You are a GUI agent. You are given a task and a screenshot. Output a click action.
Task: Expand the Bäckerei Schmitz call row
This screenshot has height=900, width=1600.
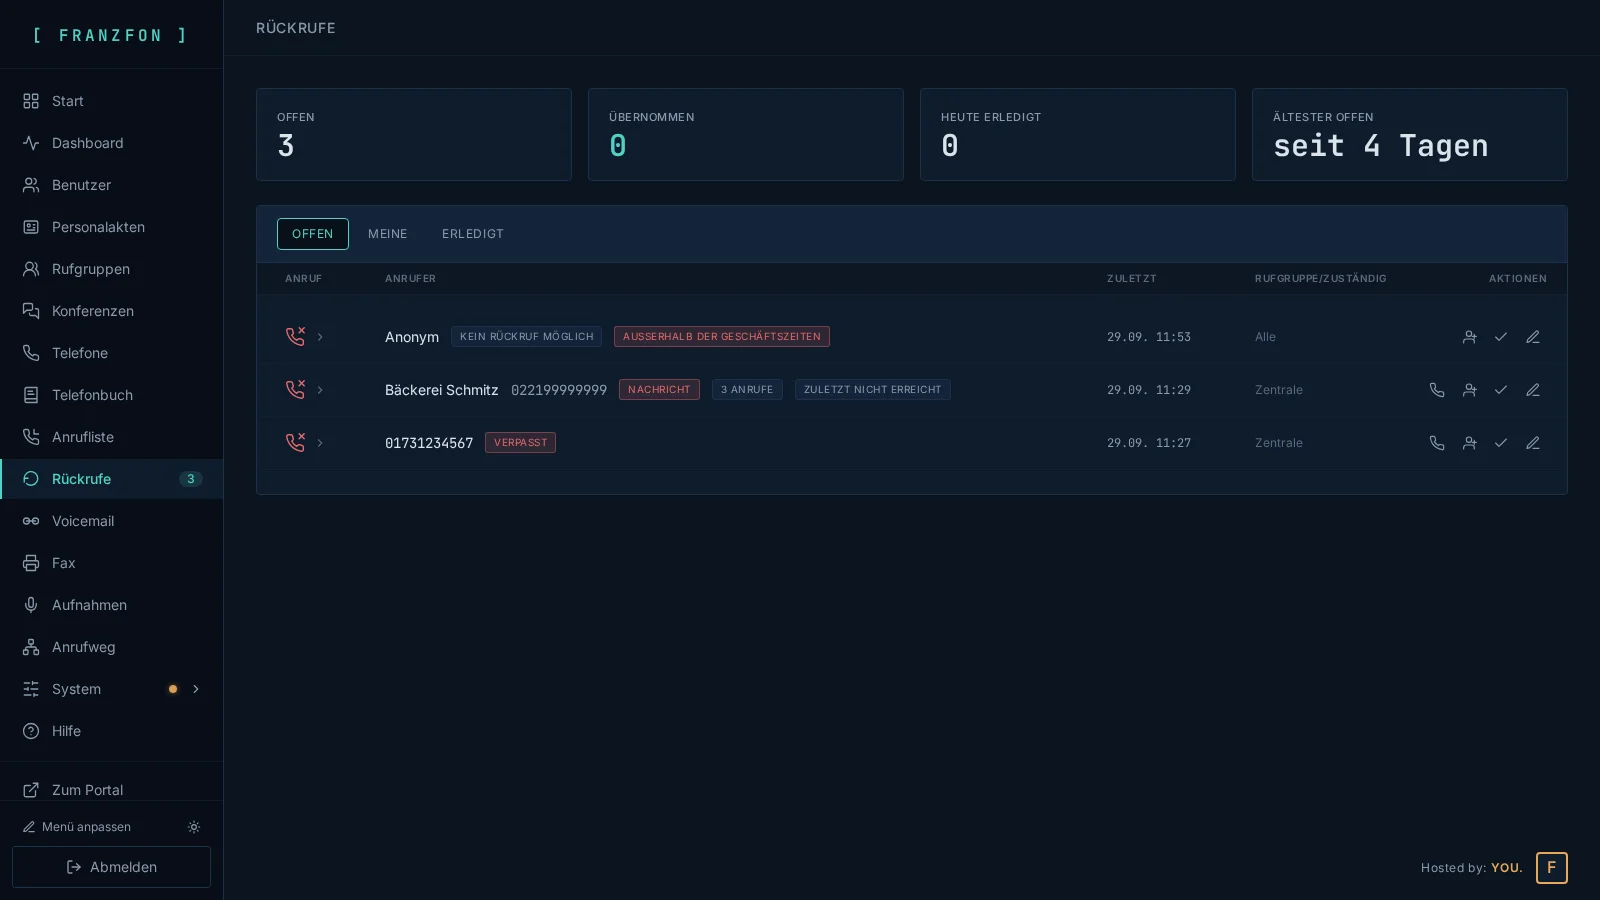[320, 390]
